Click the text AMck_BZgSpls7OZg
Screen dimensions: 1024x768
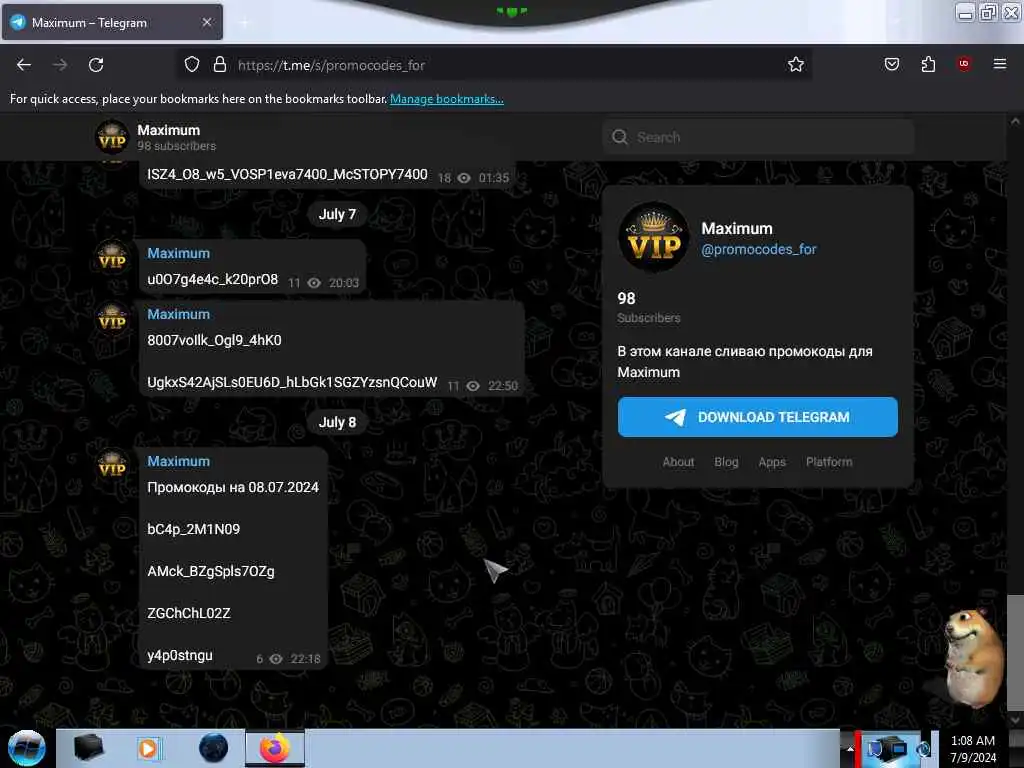(211, 571)
